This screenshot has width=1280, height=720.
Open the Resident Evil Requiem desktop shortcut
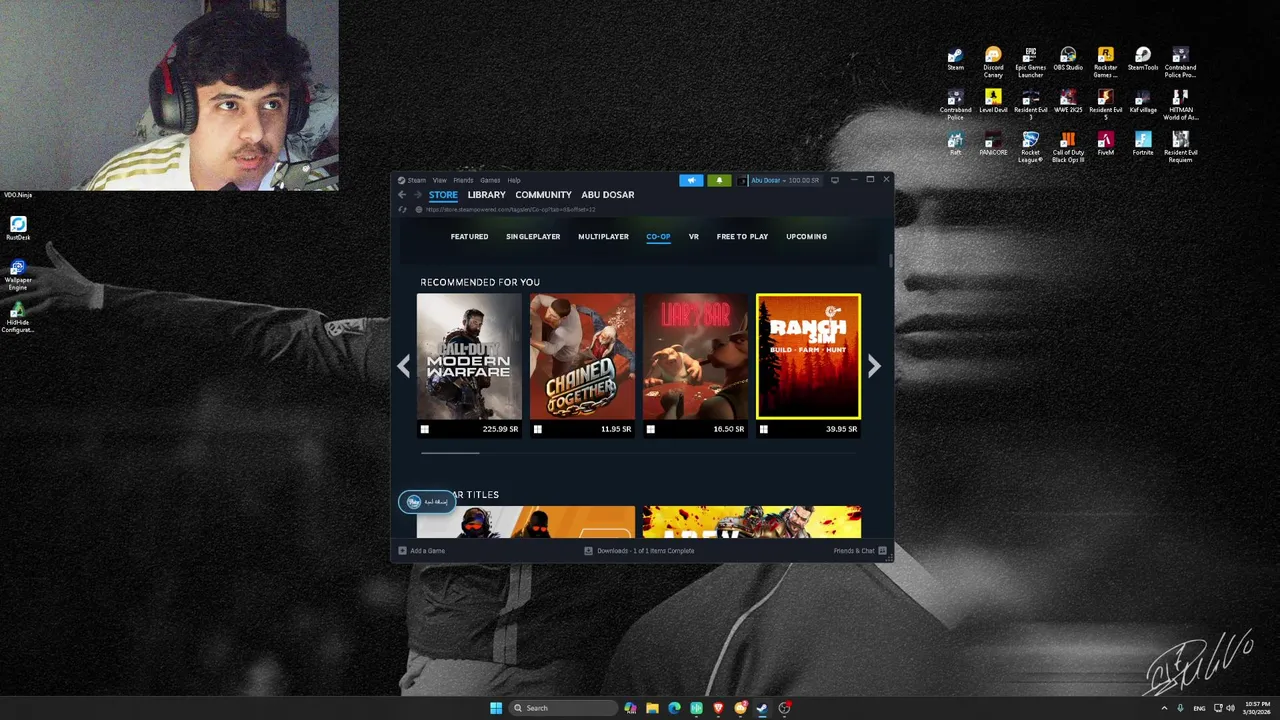click(1180, 146)
